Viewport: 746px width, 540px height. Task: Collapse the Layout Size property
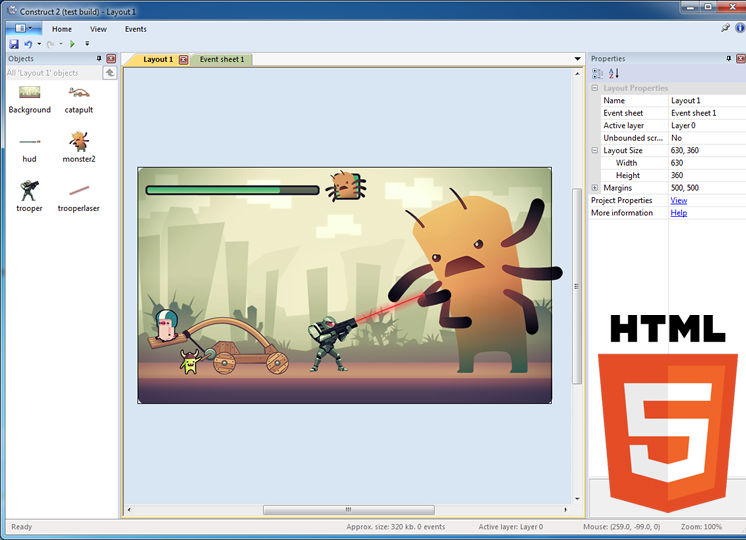pos(595,150)
